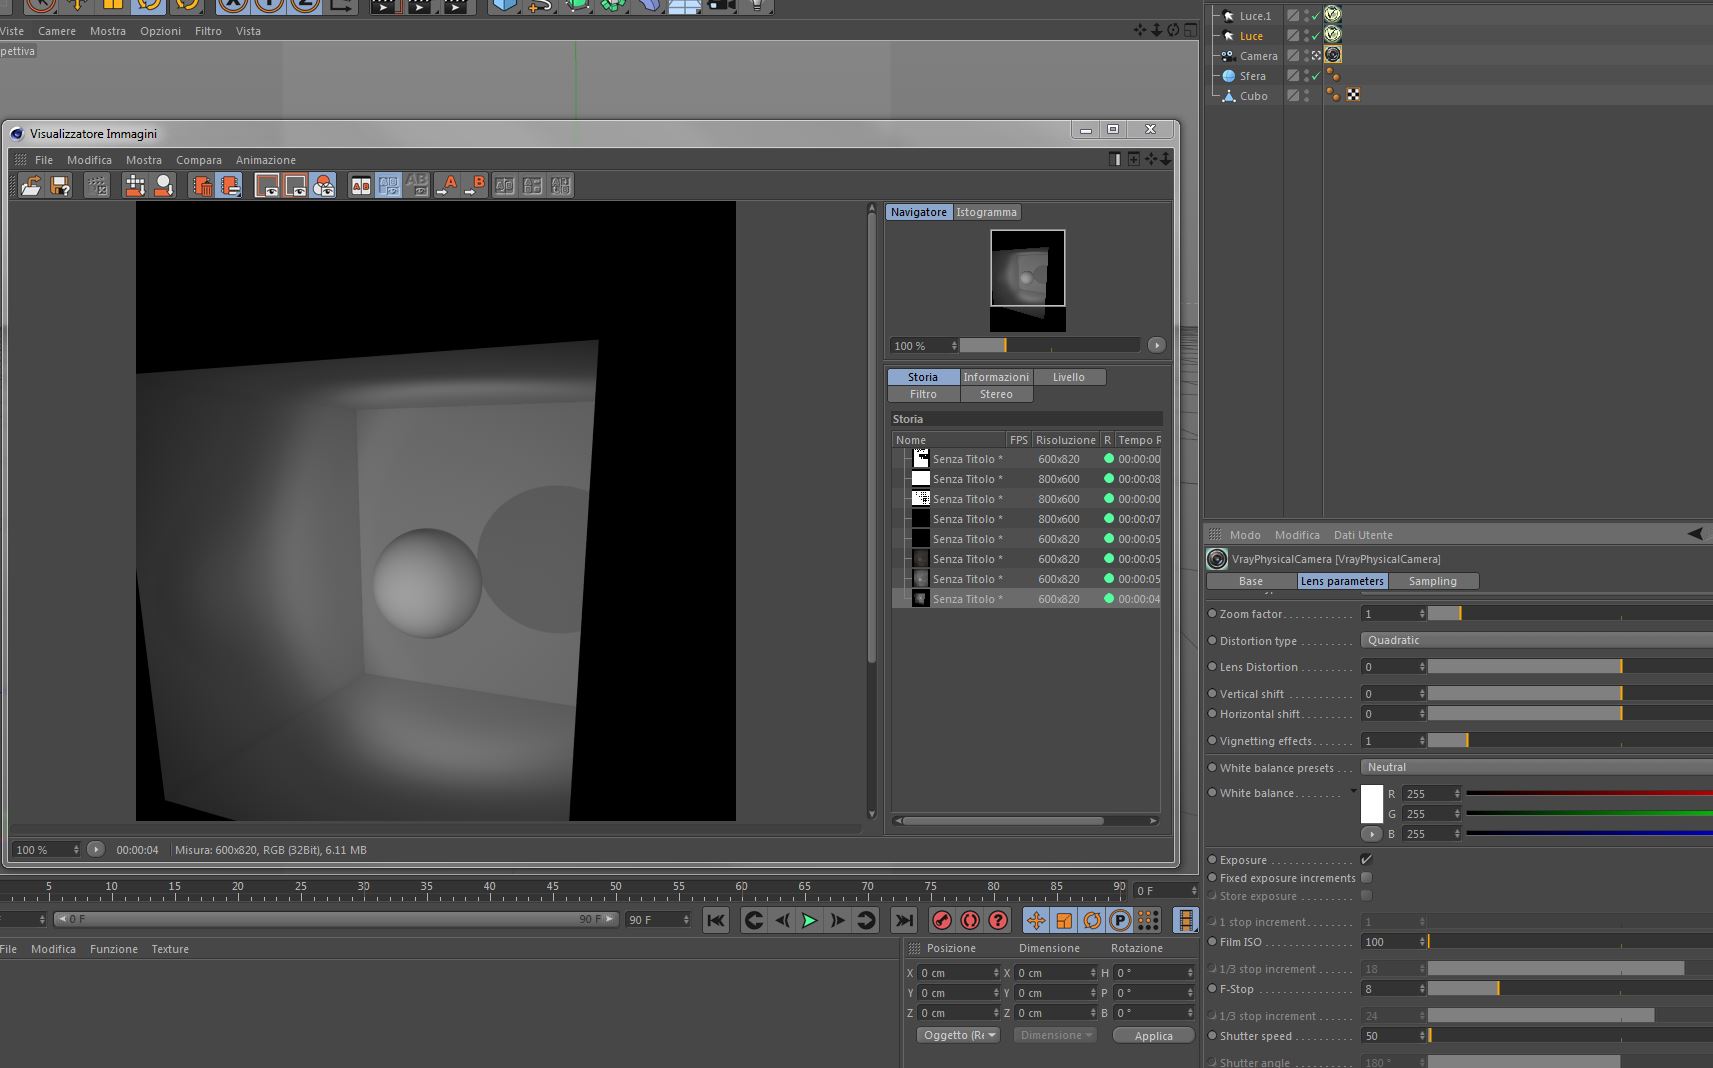Open the Distortion type dropdown
The width and height of the screenshot is (1713, 1068).
click(1536, 640)
